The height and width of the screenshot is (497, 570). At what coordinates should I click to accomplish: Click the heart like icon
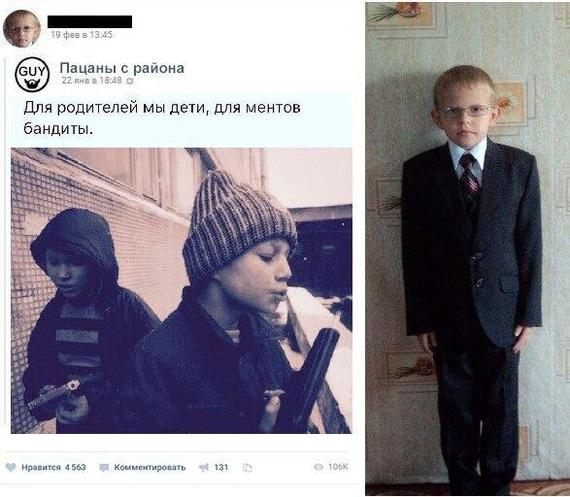(x=11, y=467)
